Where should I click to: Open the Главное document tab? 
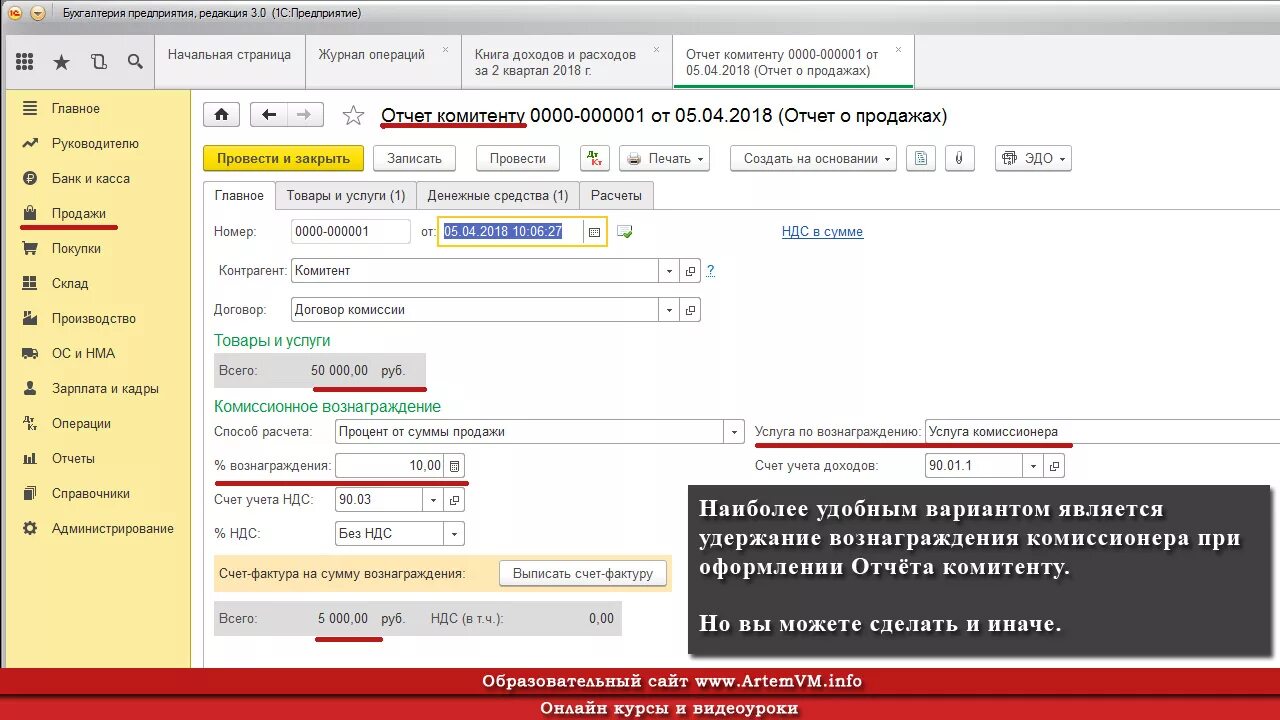[239, 196]
